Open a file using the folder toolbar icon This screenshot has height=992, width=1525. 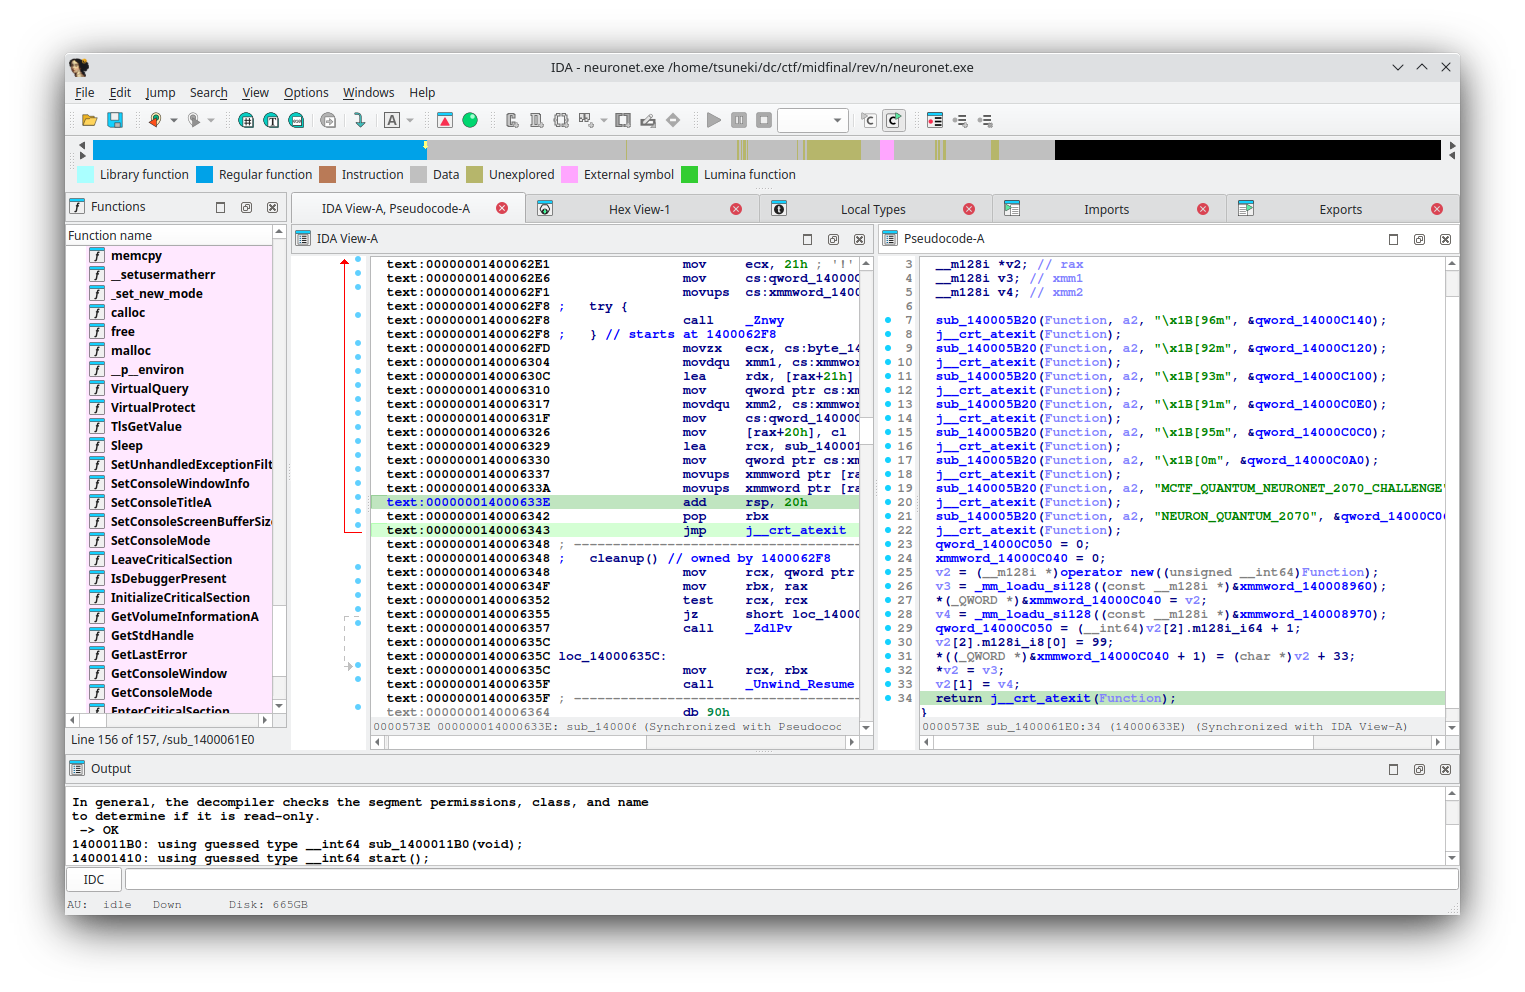[88, 119]
